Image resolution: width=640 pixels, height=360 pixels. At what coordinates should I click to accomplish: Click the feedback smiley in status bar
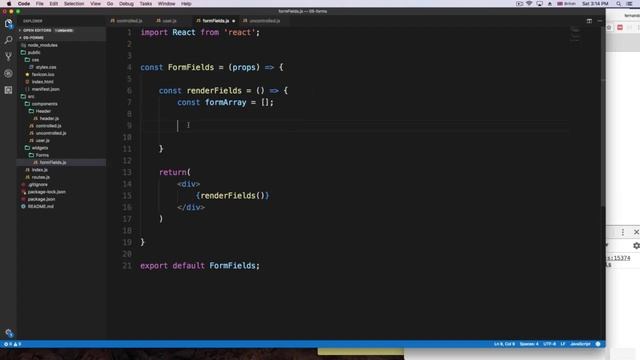tap(598, 344)
